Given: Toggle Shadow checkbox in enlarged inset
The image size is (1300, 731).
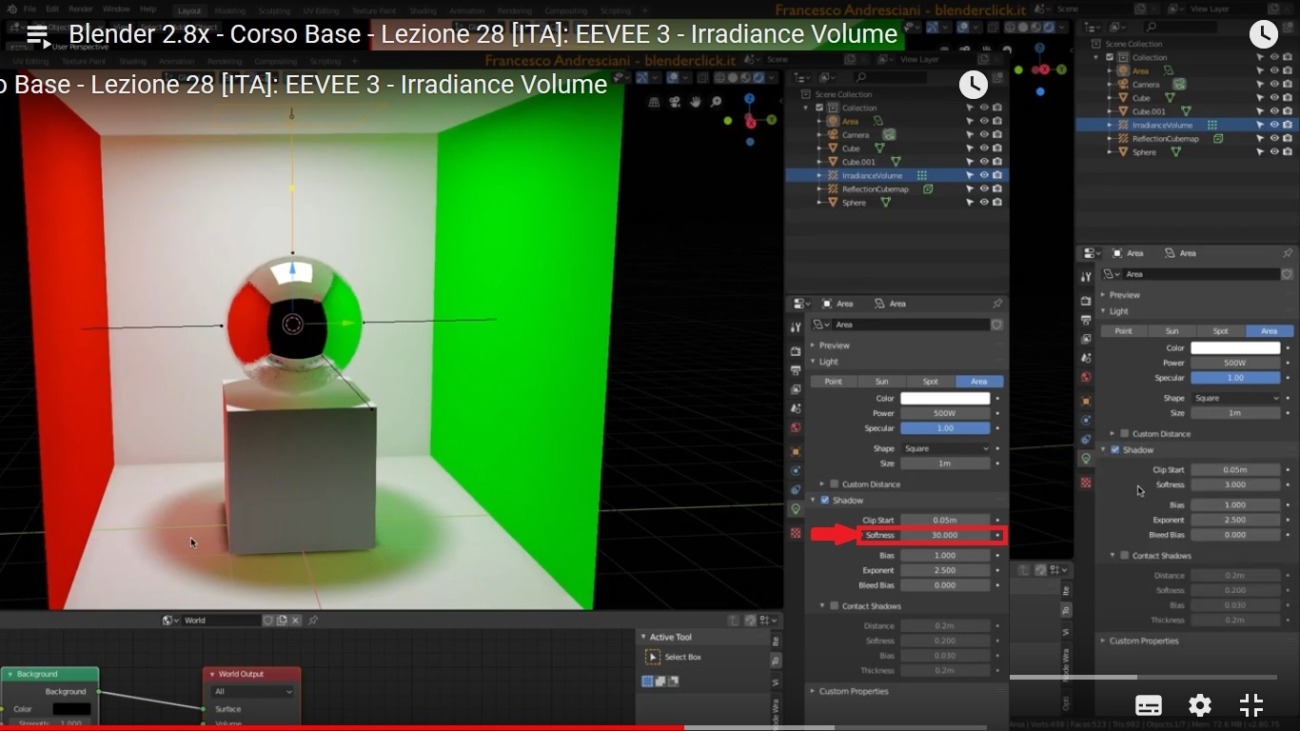Looking at the screenshot, I should [x=825, y=500].
